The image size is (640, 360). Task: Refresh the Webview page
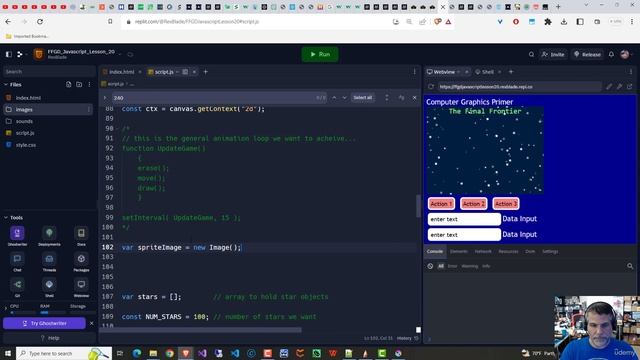(431, 87)
